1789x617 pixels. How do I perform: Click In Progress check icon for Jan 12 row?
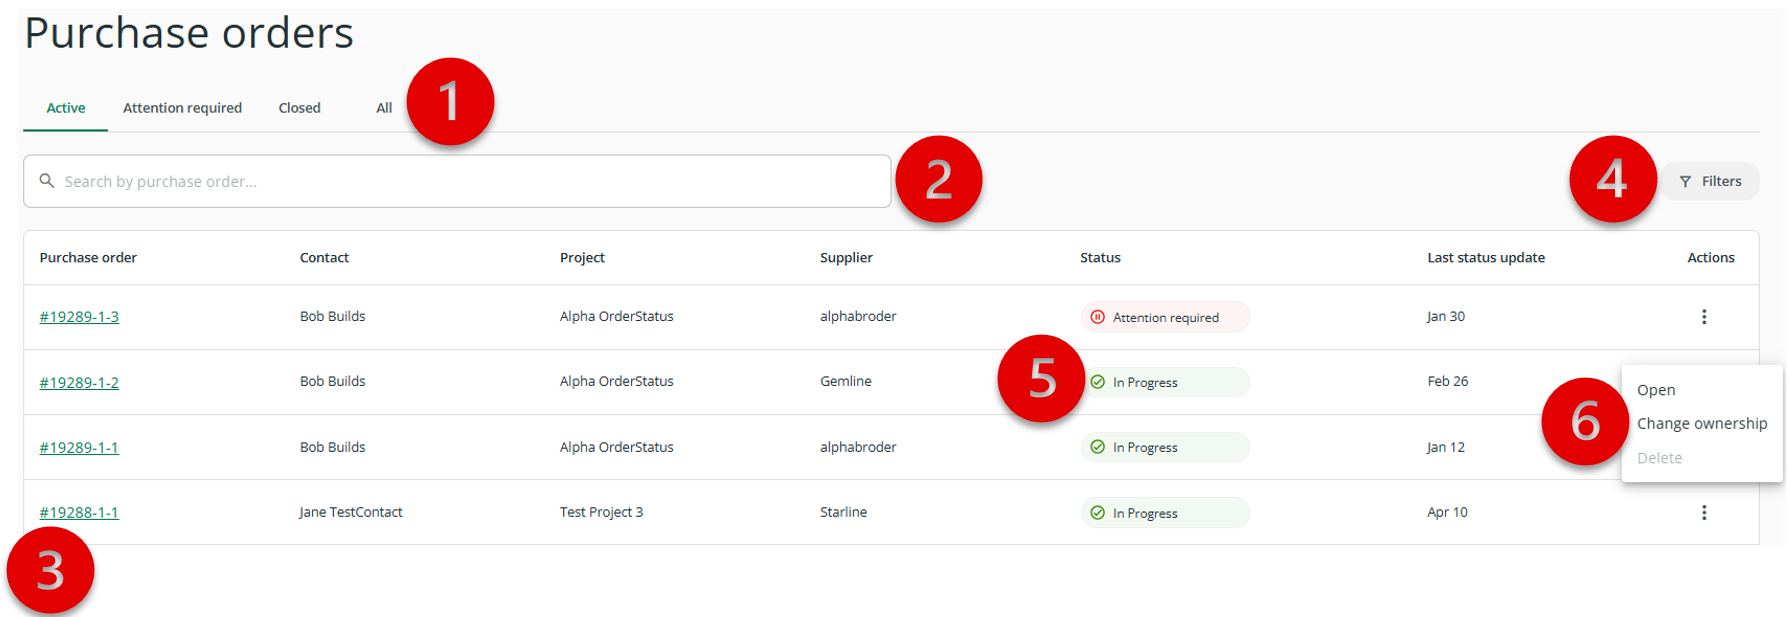[1097, 447]
